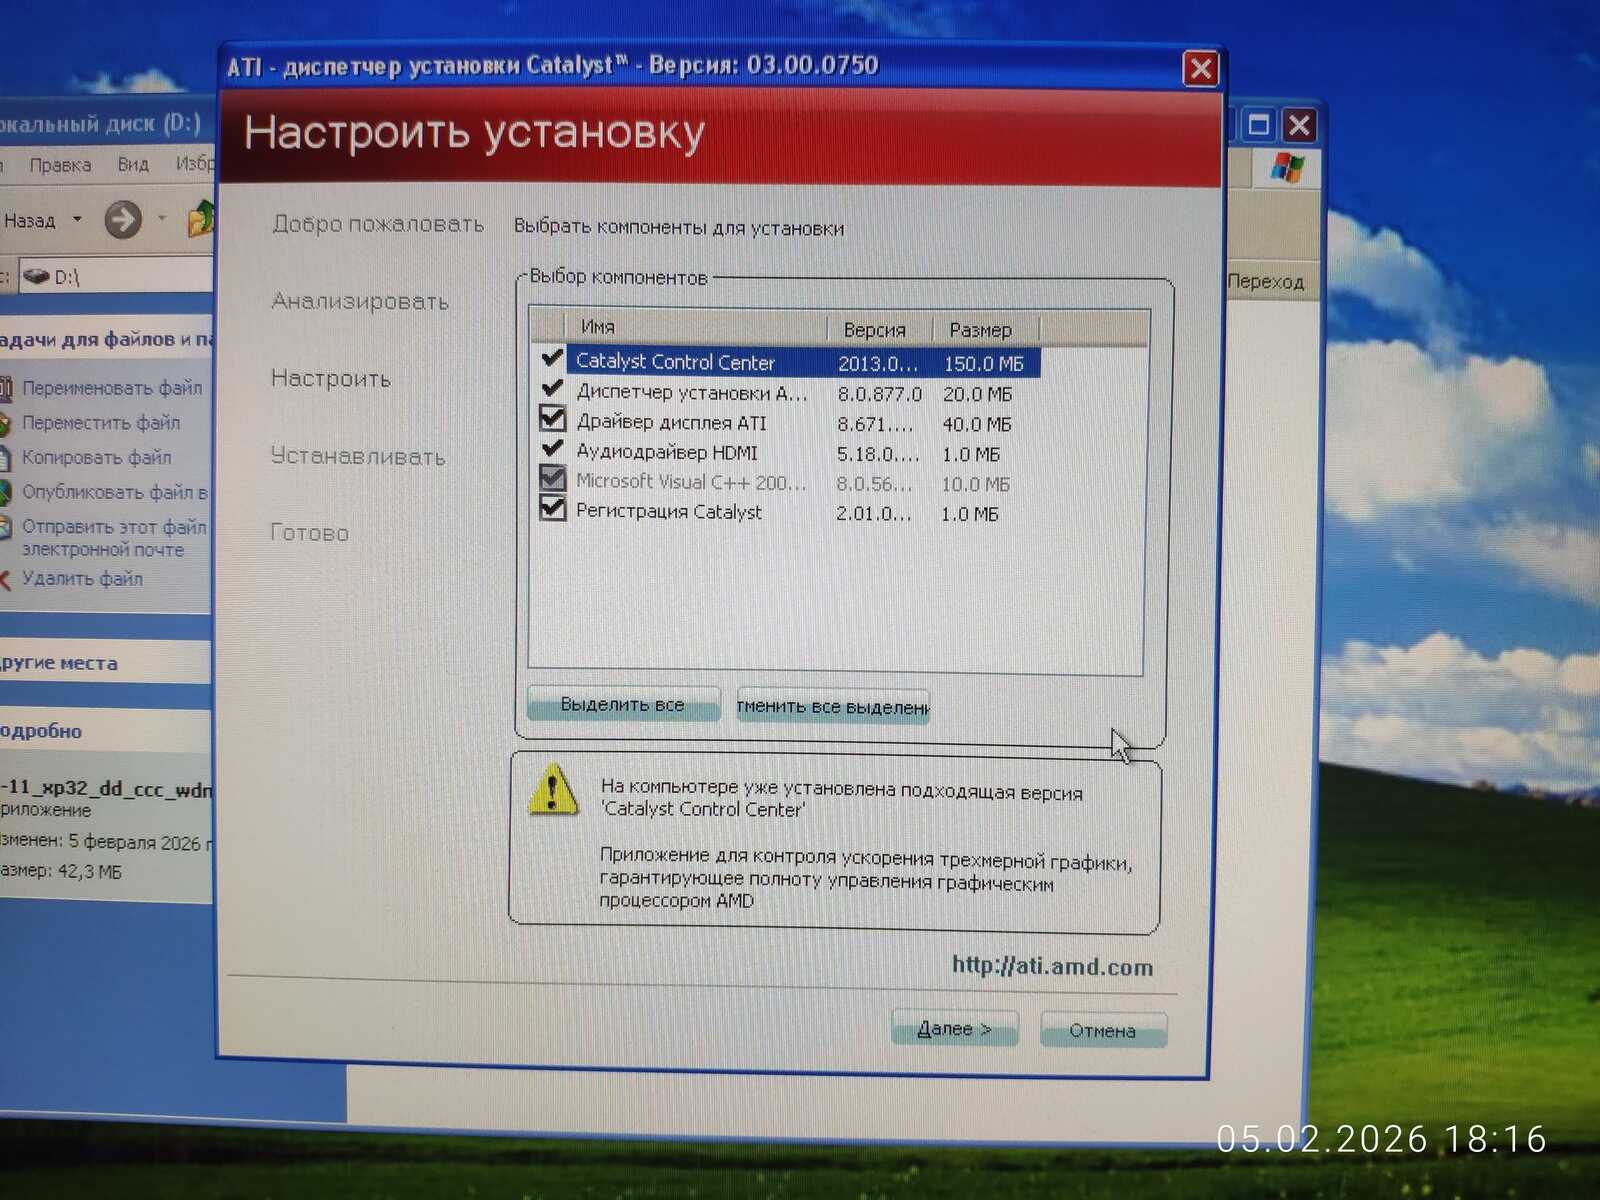Click the Далее button
Screen dimensions: 1600x1200
point(954,1028)
